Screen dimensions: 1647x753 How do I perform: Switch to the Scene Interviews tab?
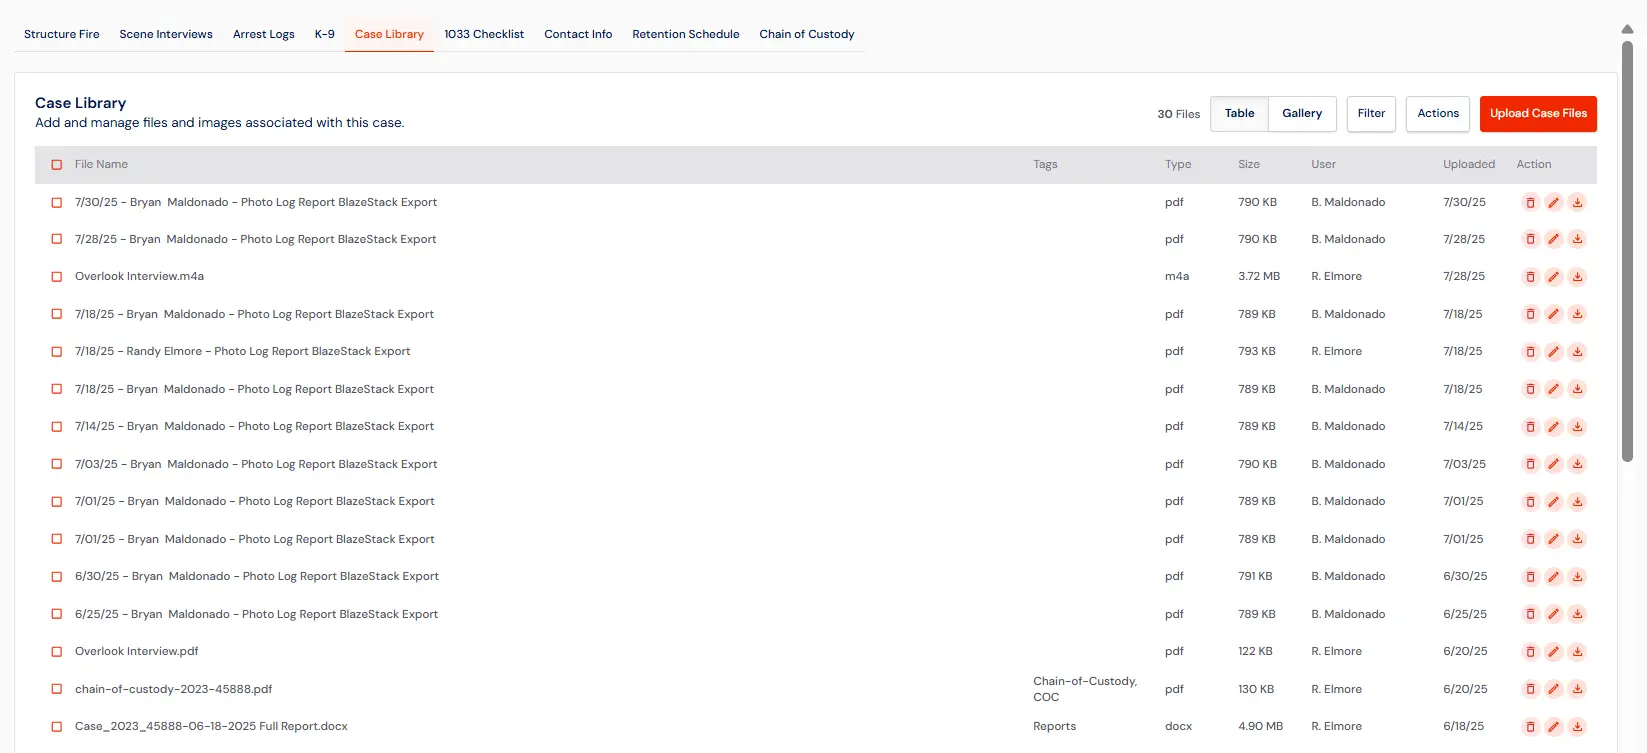pyautogui.click(x=166, y=34)
